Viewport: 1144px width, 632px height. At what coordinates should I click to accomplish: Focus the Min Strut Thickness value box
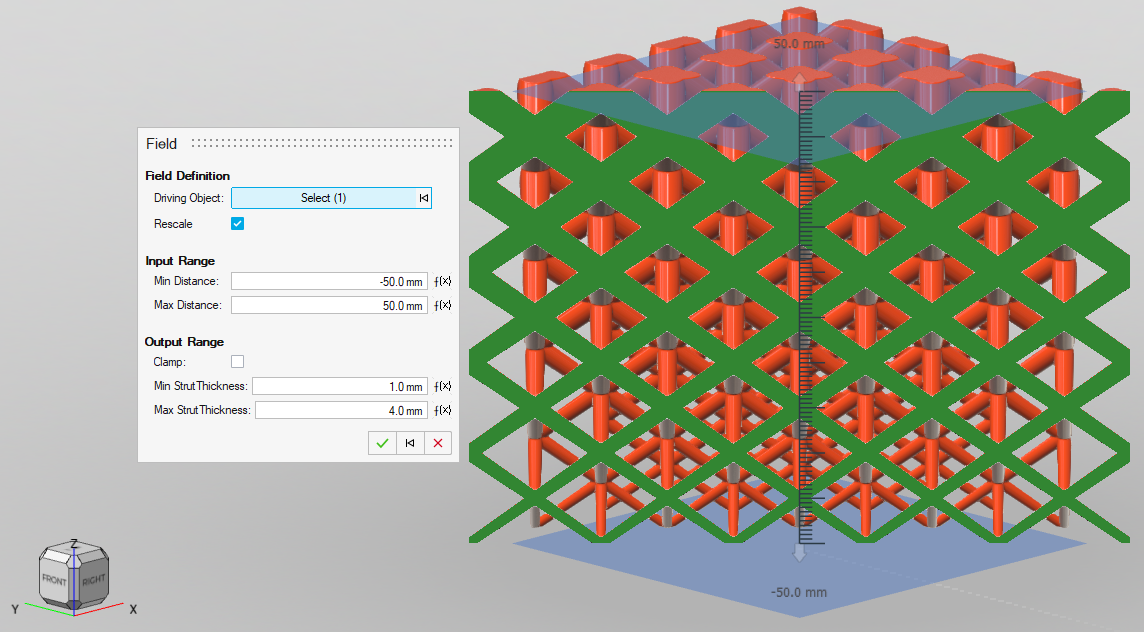point(340,386)
